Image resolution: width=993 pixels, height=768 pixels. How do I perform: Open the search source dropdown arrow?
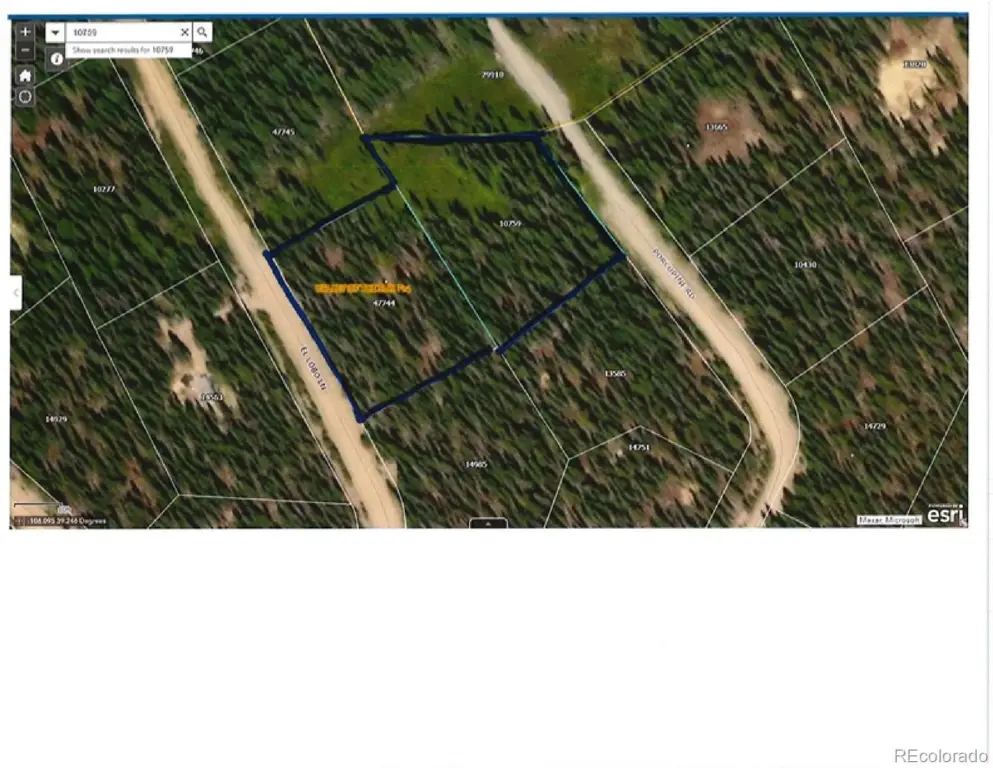55,32
